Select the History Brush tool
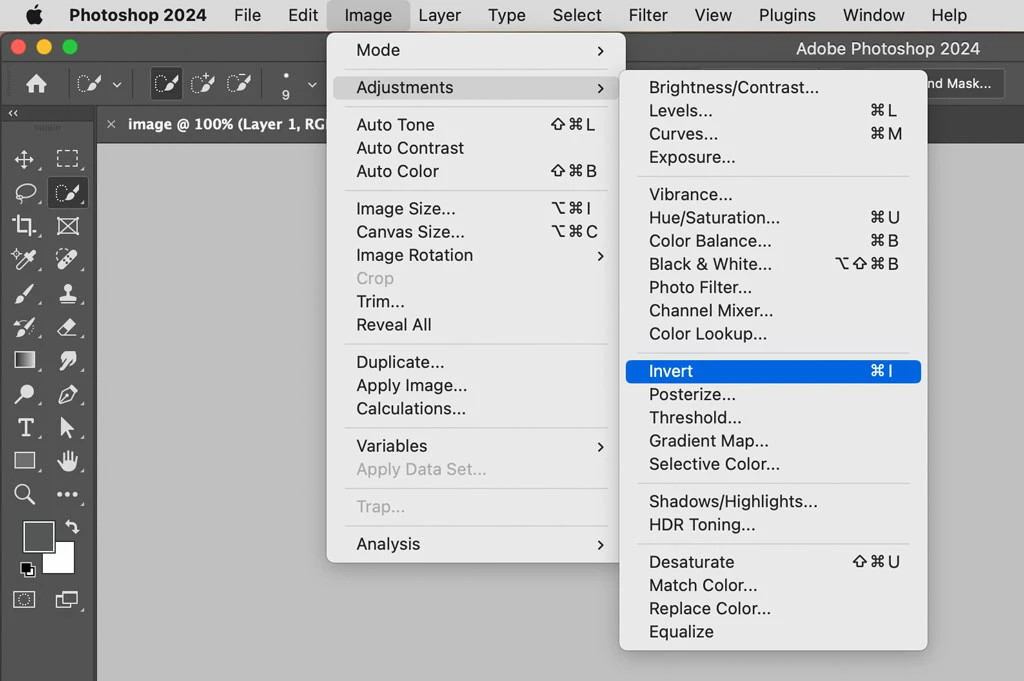The image size is (1024, 681). (24, 327)
